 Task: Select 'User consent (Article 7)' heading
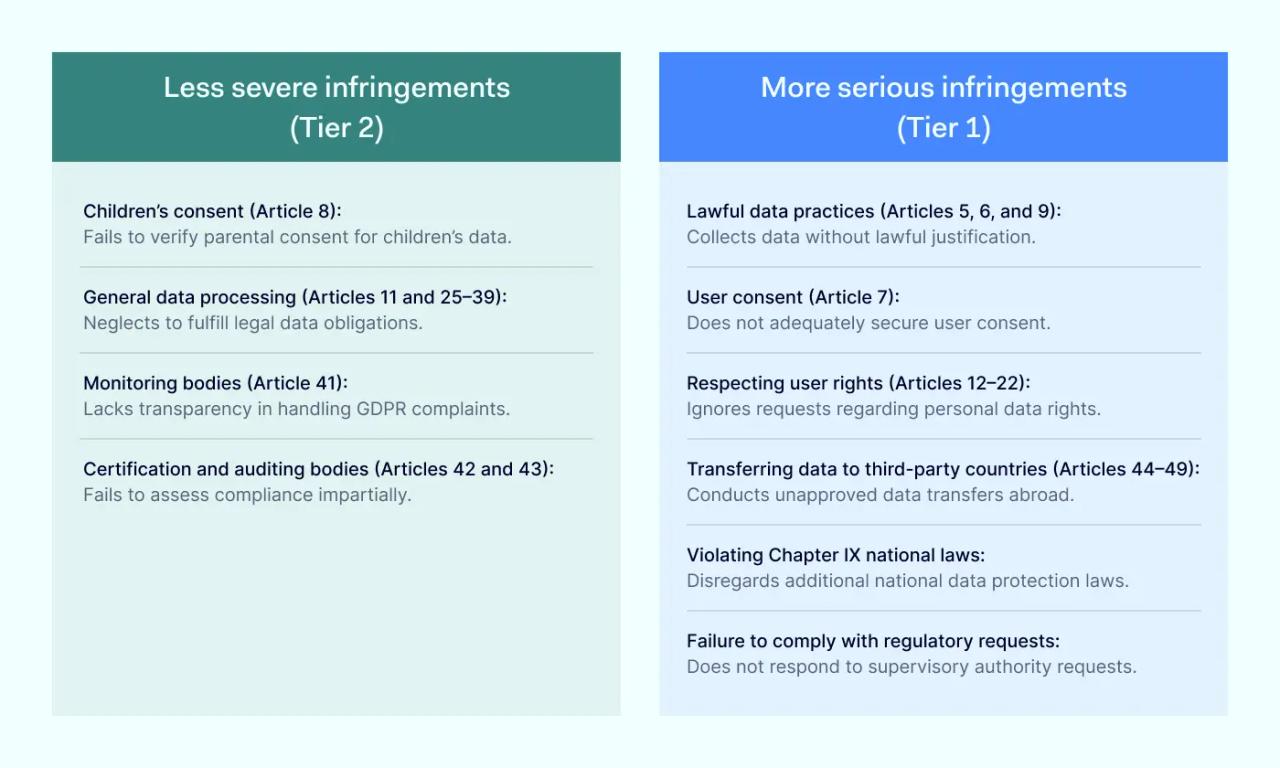[793, 297]
